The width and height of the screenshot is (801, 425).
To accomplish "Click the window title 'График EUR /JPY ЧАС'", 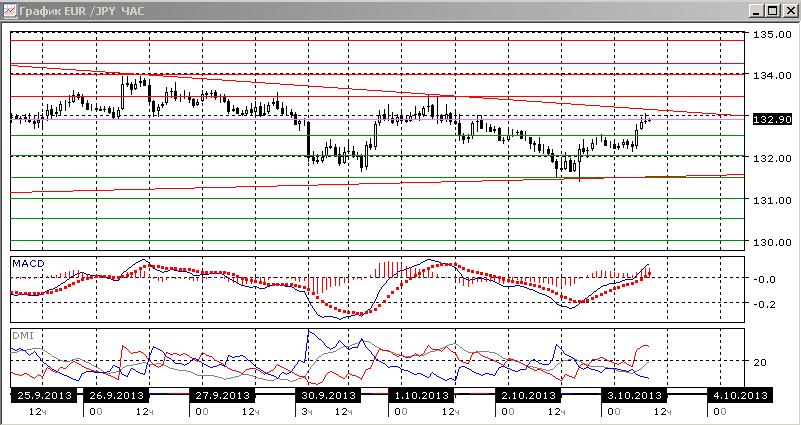I will click(82, 11).
